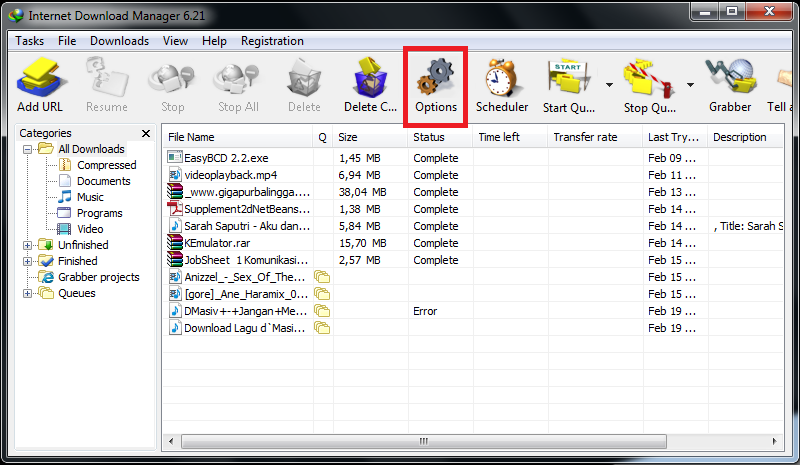Open the Grabber tool icon

pos(730,78)
